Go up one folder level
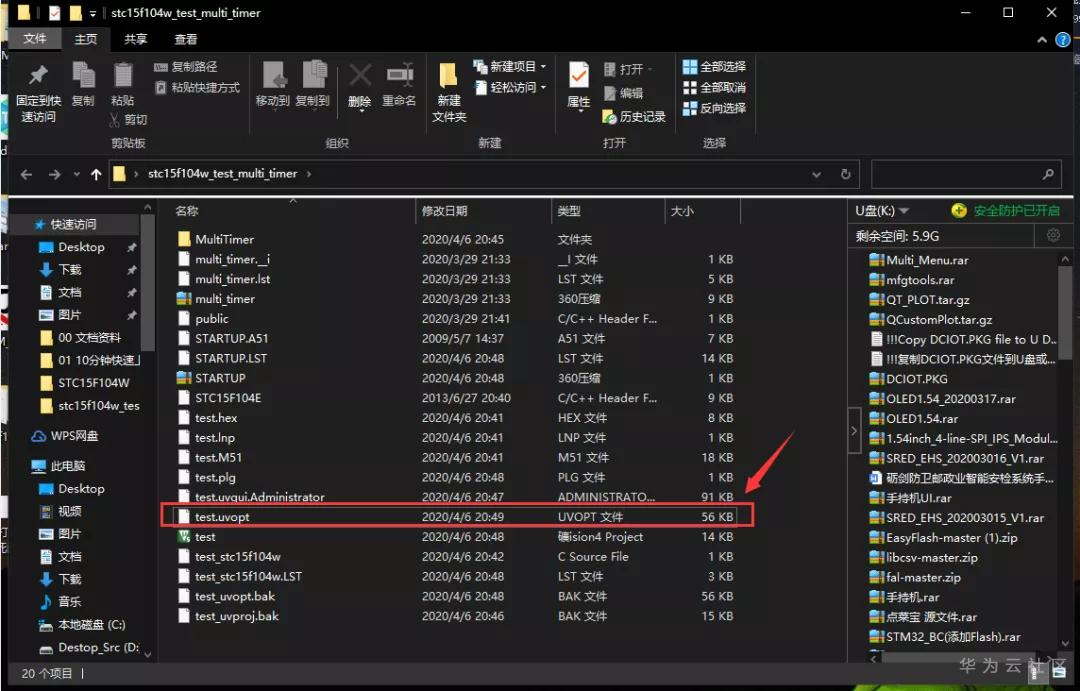 point(96,174)
